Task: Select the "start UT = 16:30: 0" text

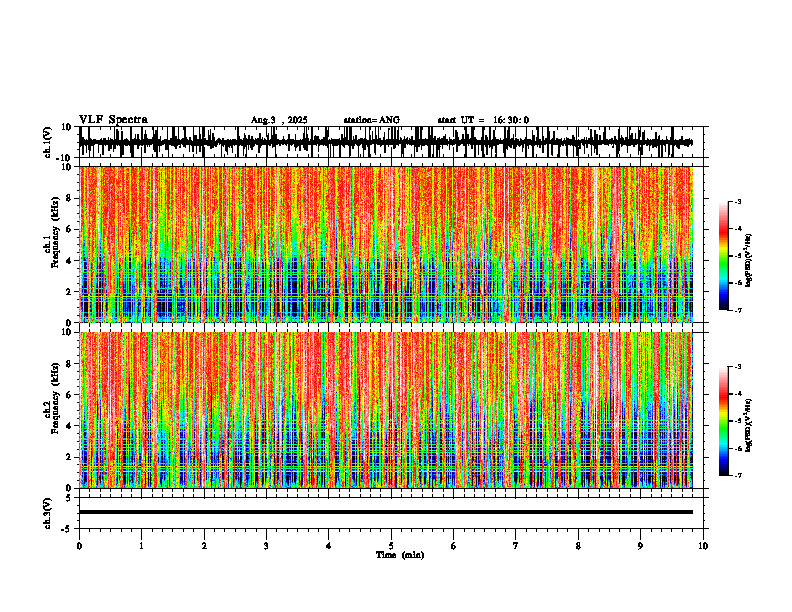Action: pos(483,120)
